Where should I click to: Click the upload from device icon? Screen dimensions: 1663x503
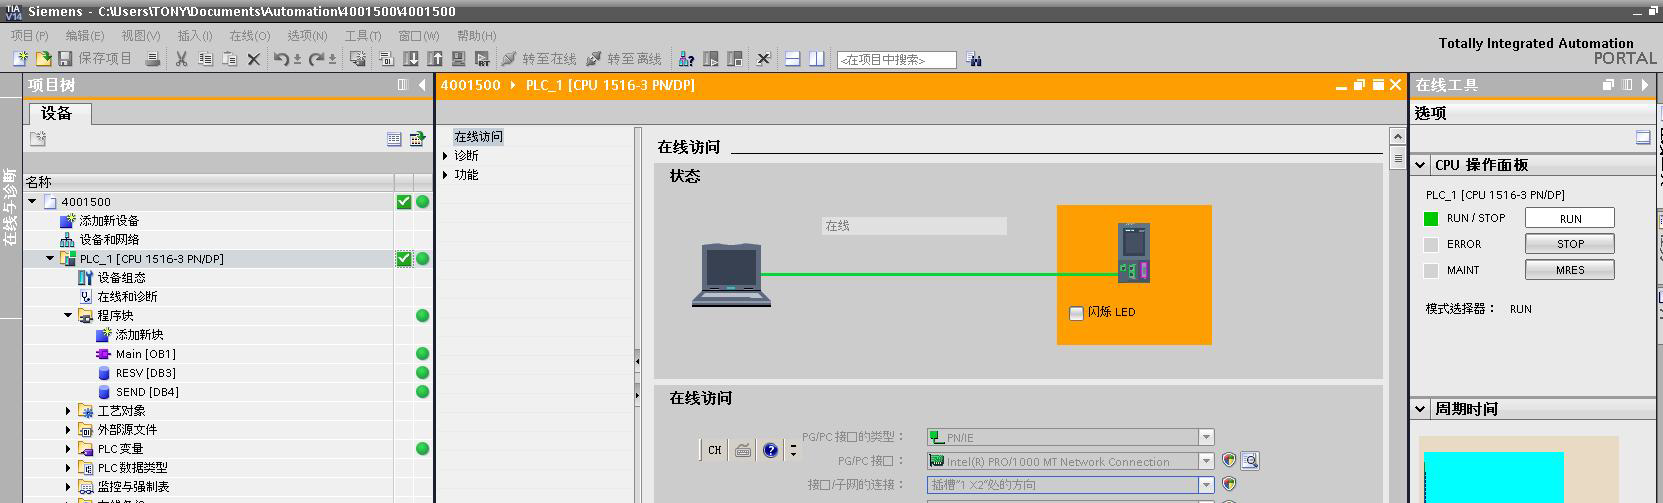coord(434,59)
